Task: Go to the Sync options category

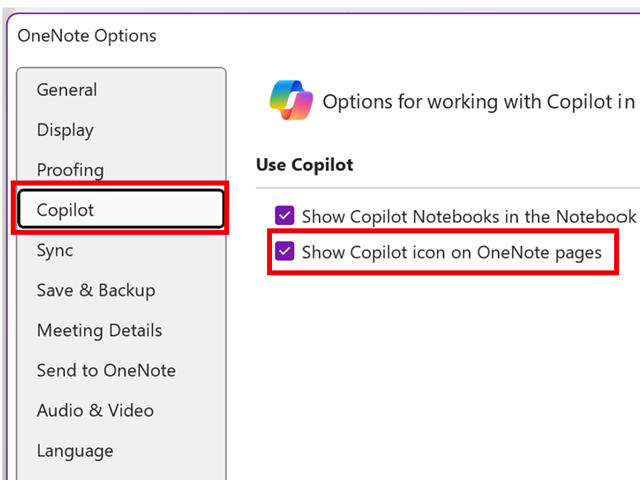Action: click(55, 250)
